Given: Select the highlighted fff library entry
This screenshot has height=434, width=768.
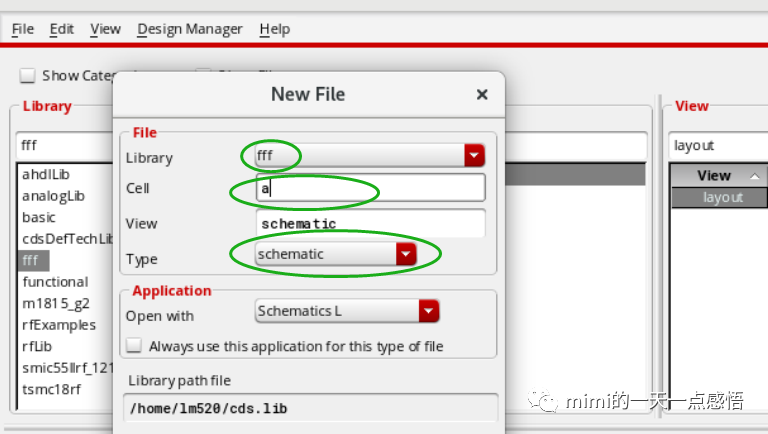Looking at the screenshot, I should tap(32, 260).
